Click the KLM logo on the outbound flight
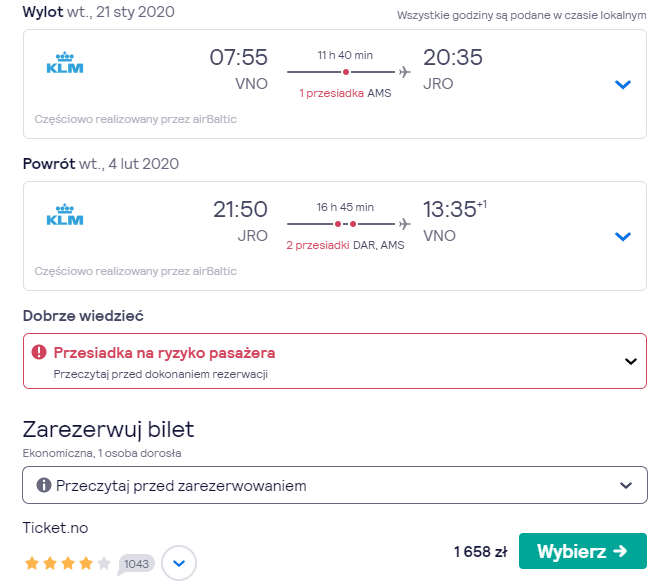 [65, 63]
